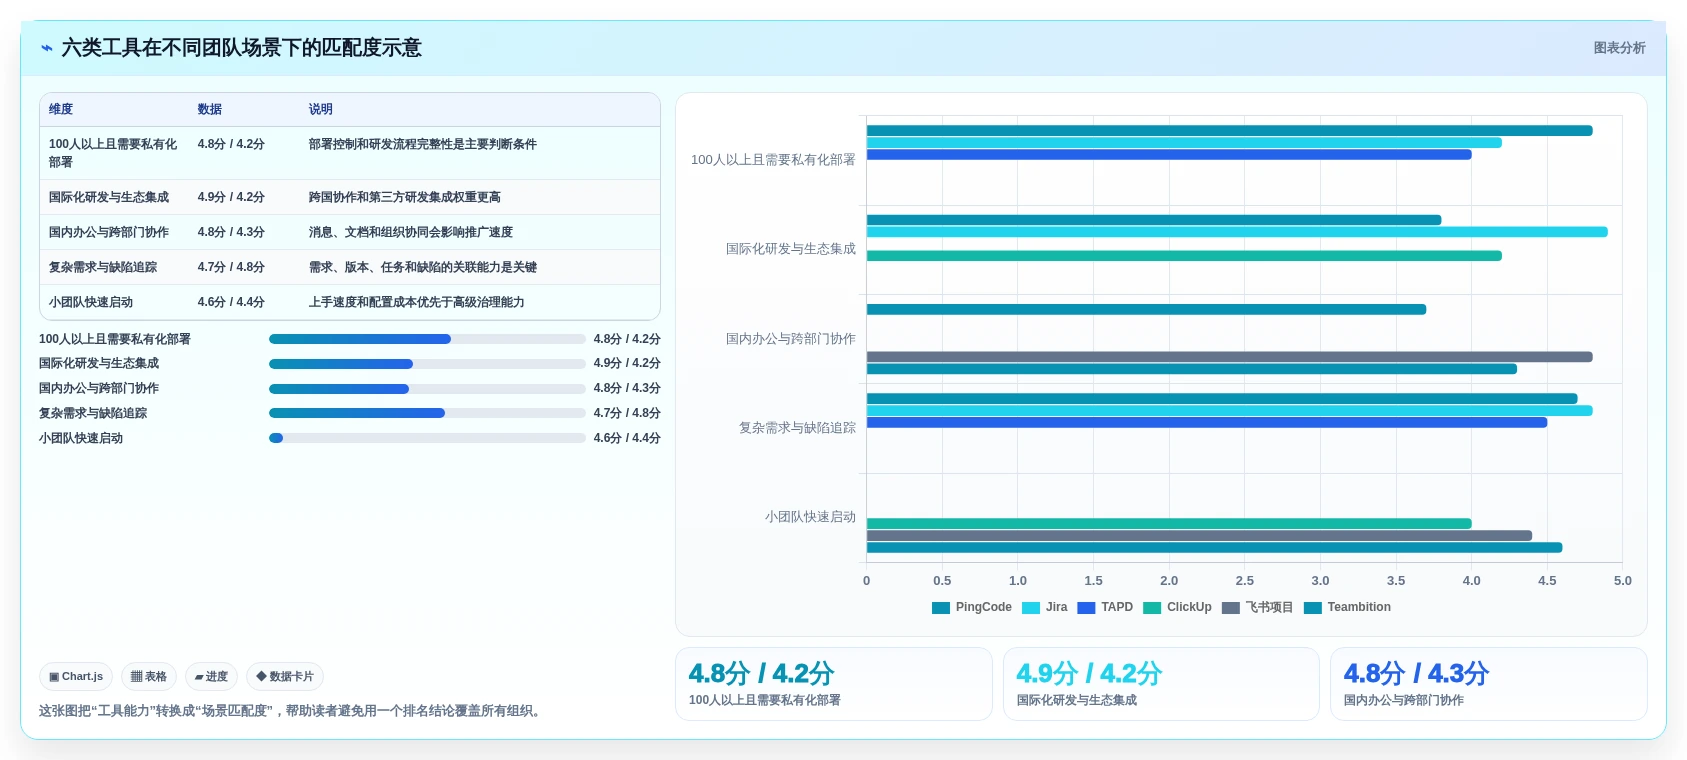Click description 跨国协作和第三方研发集成权重更高
Screen dimensions: 1687x760
coord(405,197)
